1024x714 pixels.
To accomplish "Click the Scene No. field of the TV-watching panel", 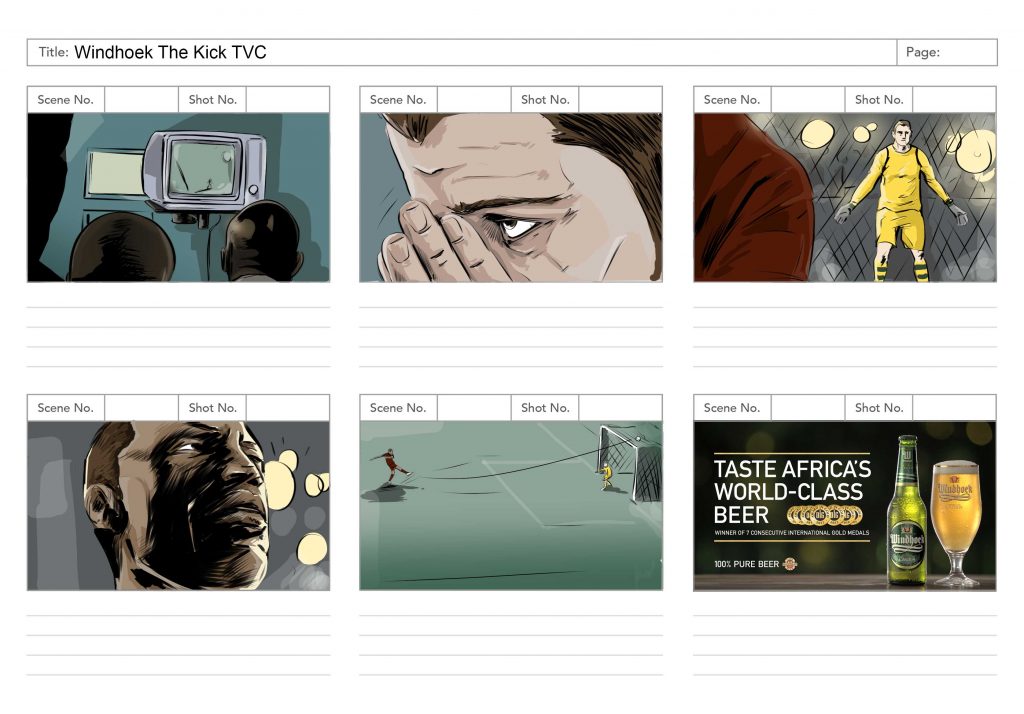I will [141, 100].
